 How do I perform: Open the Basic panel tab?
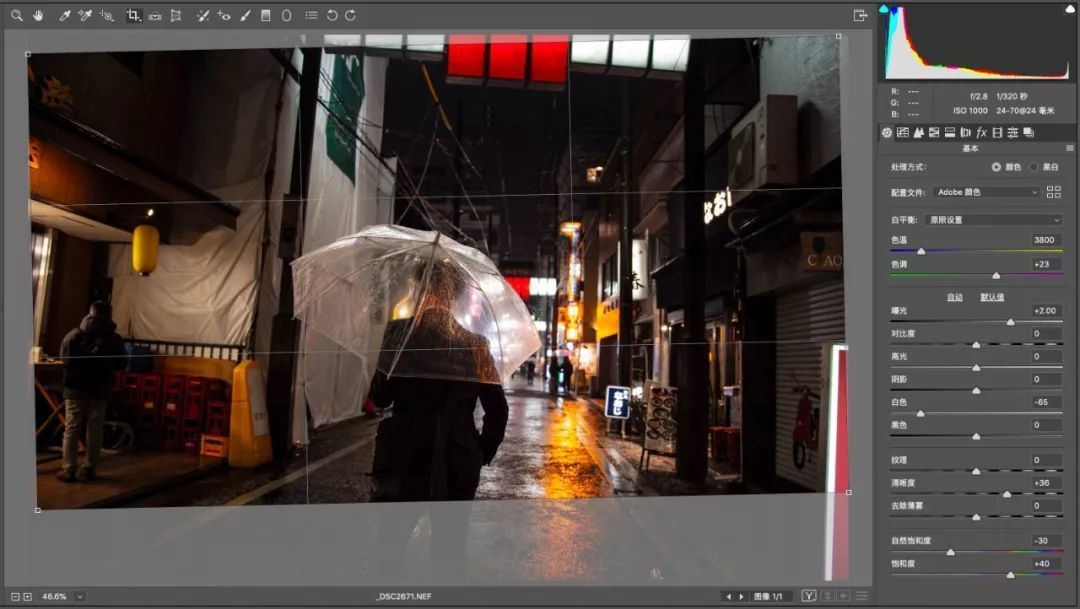point(887,132)
